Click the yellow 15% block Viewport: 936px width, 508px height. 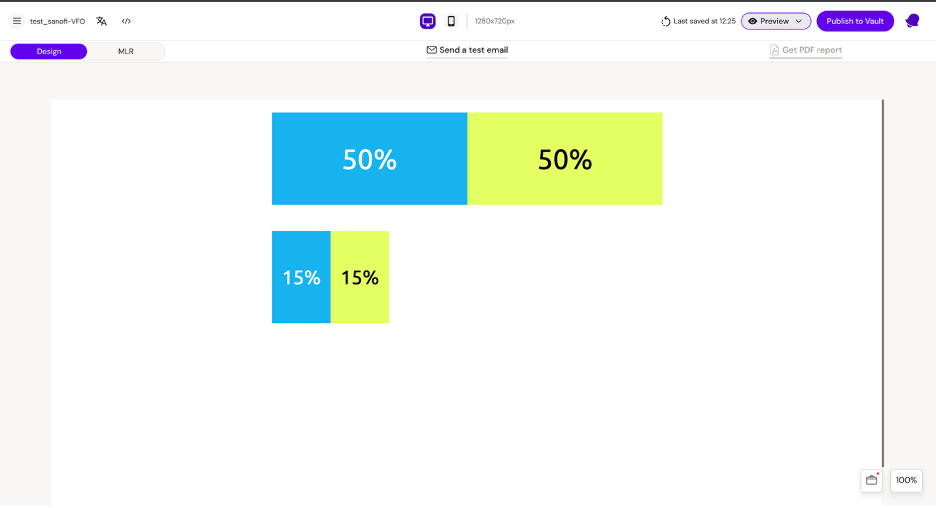tap(360, 277)
